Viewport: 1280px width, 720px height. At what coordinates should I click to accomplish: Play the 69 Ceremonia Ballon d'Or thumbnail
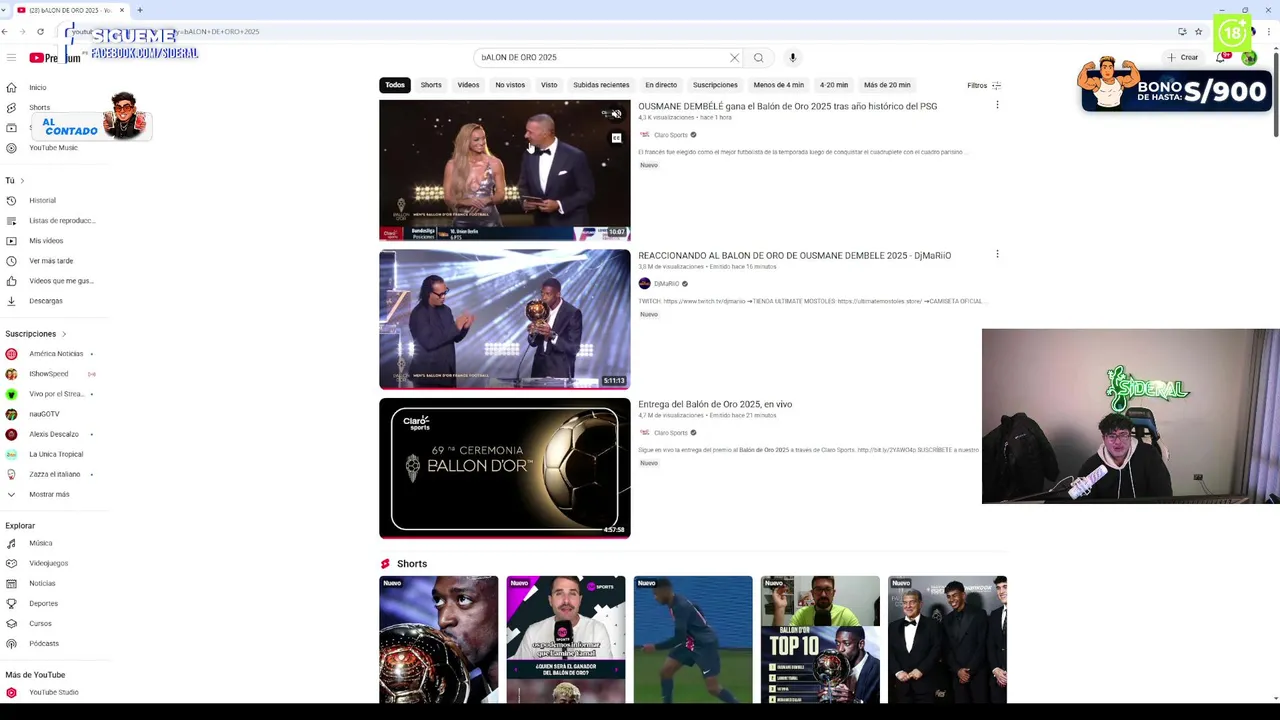[505, 468]
